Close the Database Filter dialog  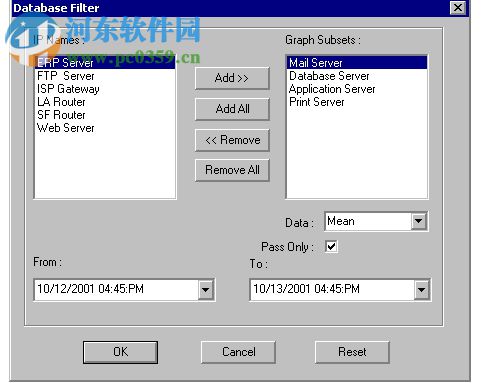tap(458, 7)
